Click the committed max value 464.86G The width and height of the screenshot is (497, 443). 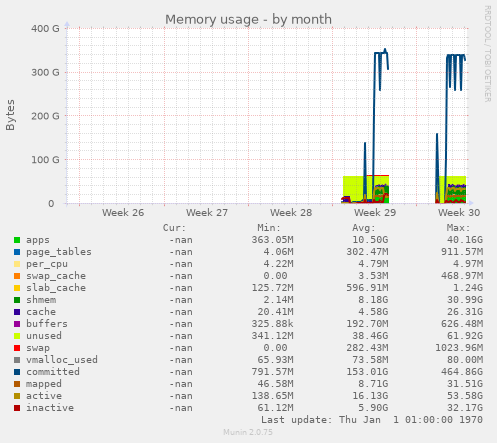pos(462,372)
